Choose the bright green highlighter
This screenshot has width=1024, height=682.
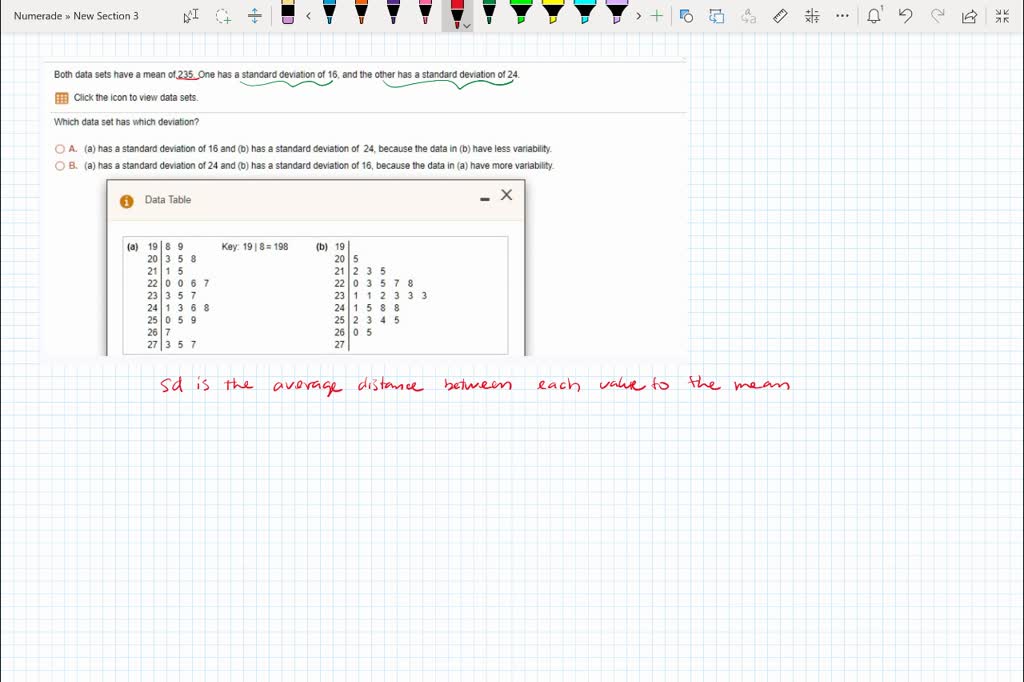(x=521, y=12)
